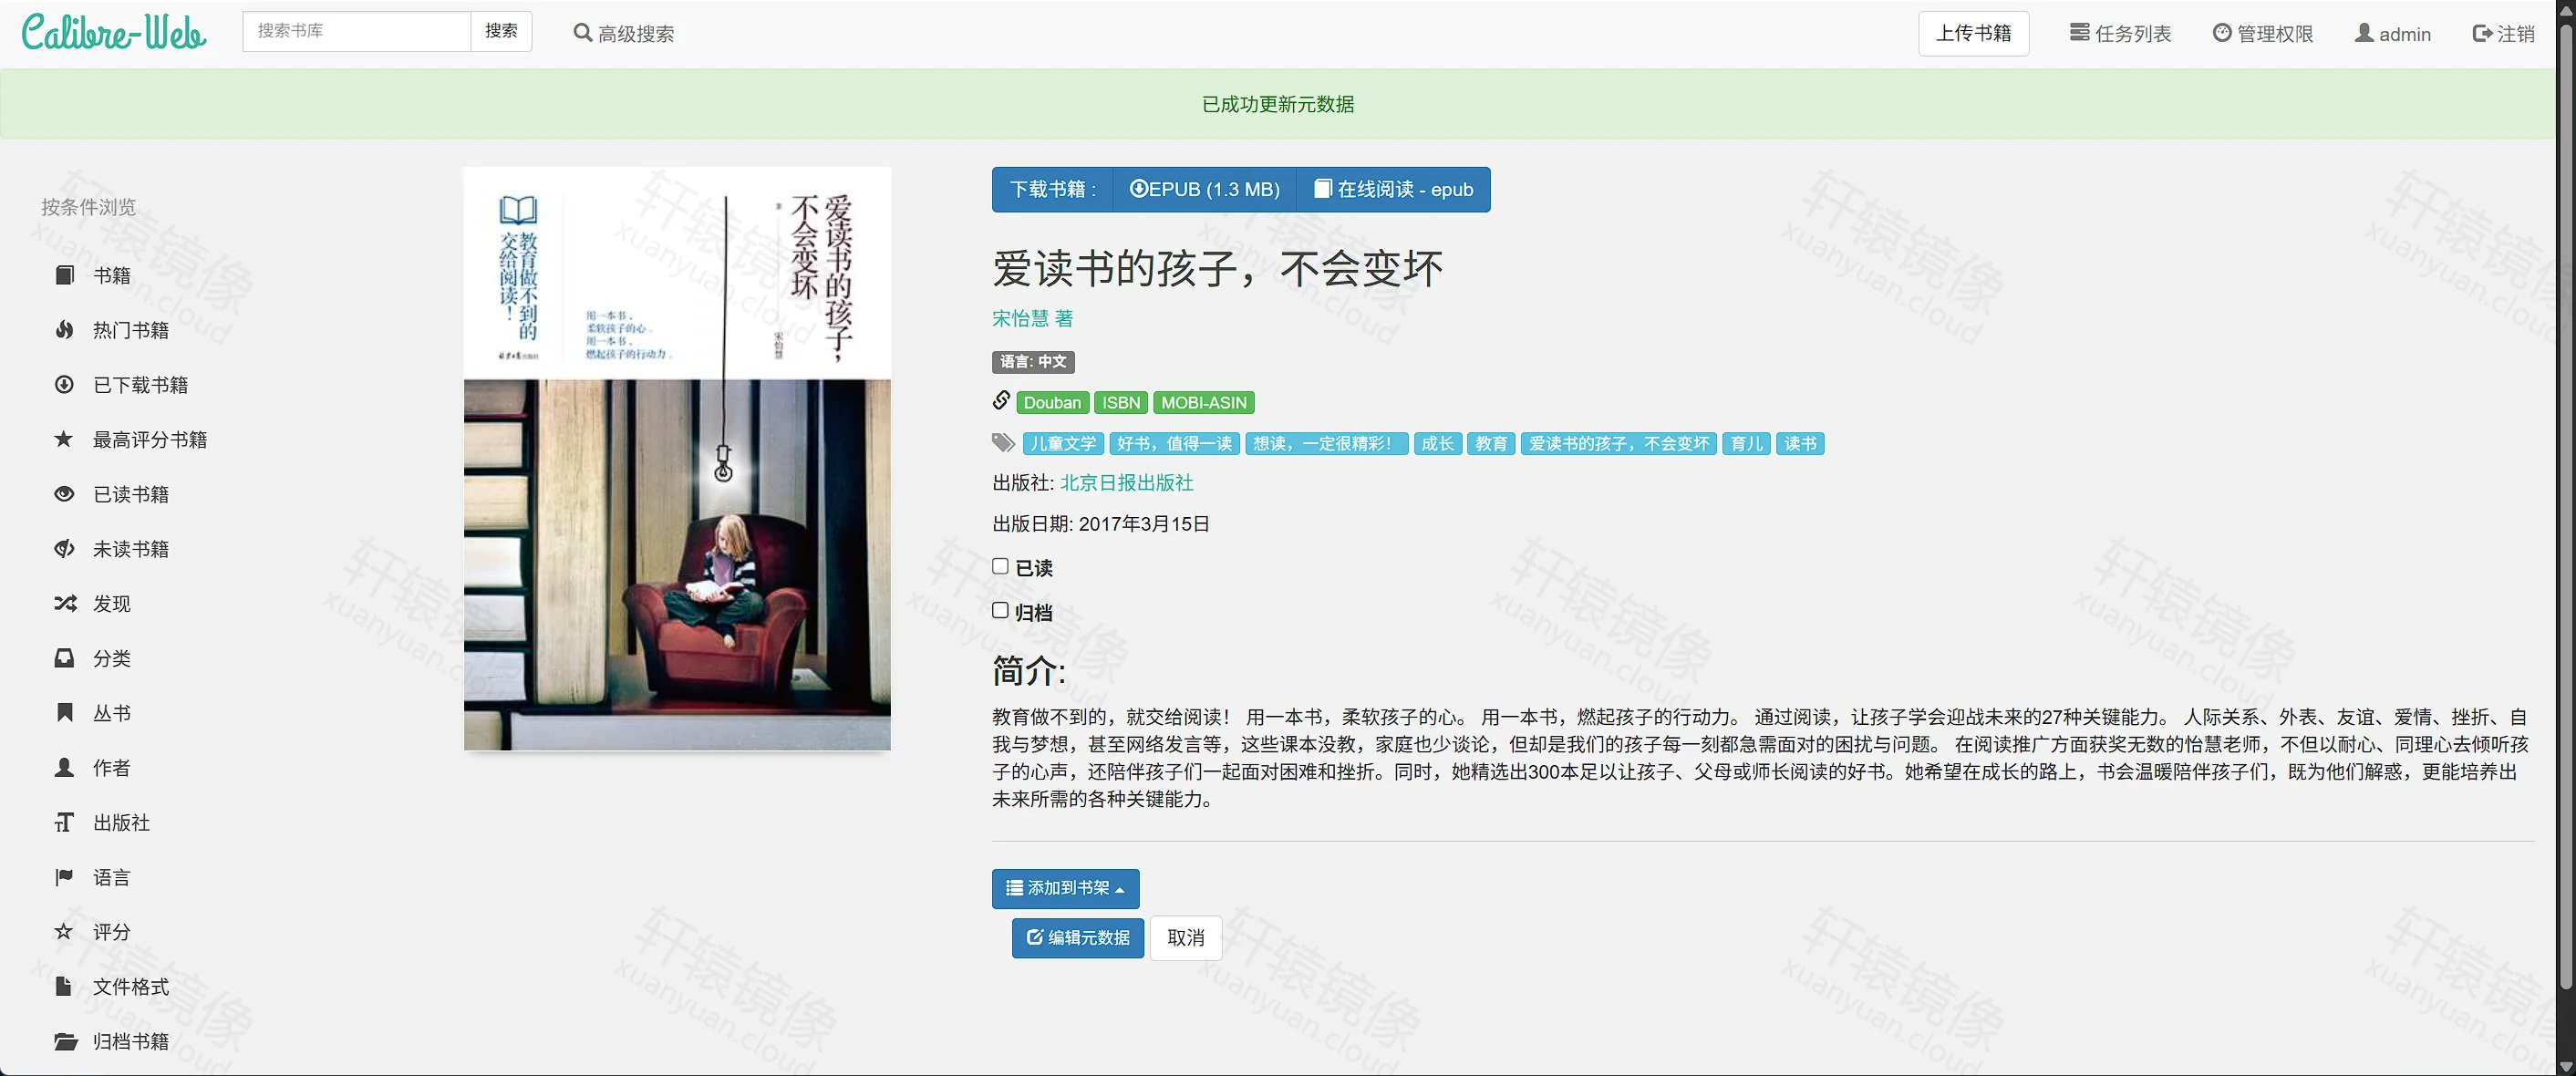Image resolution: width=2576 pixels, height=1076 pixels.
Task: Click the flame icon for hot books
Action: [64, 330]
